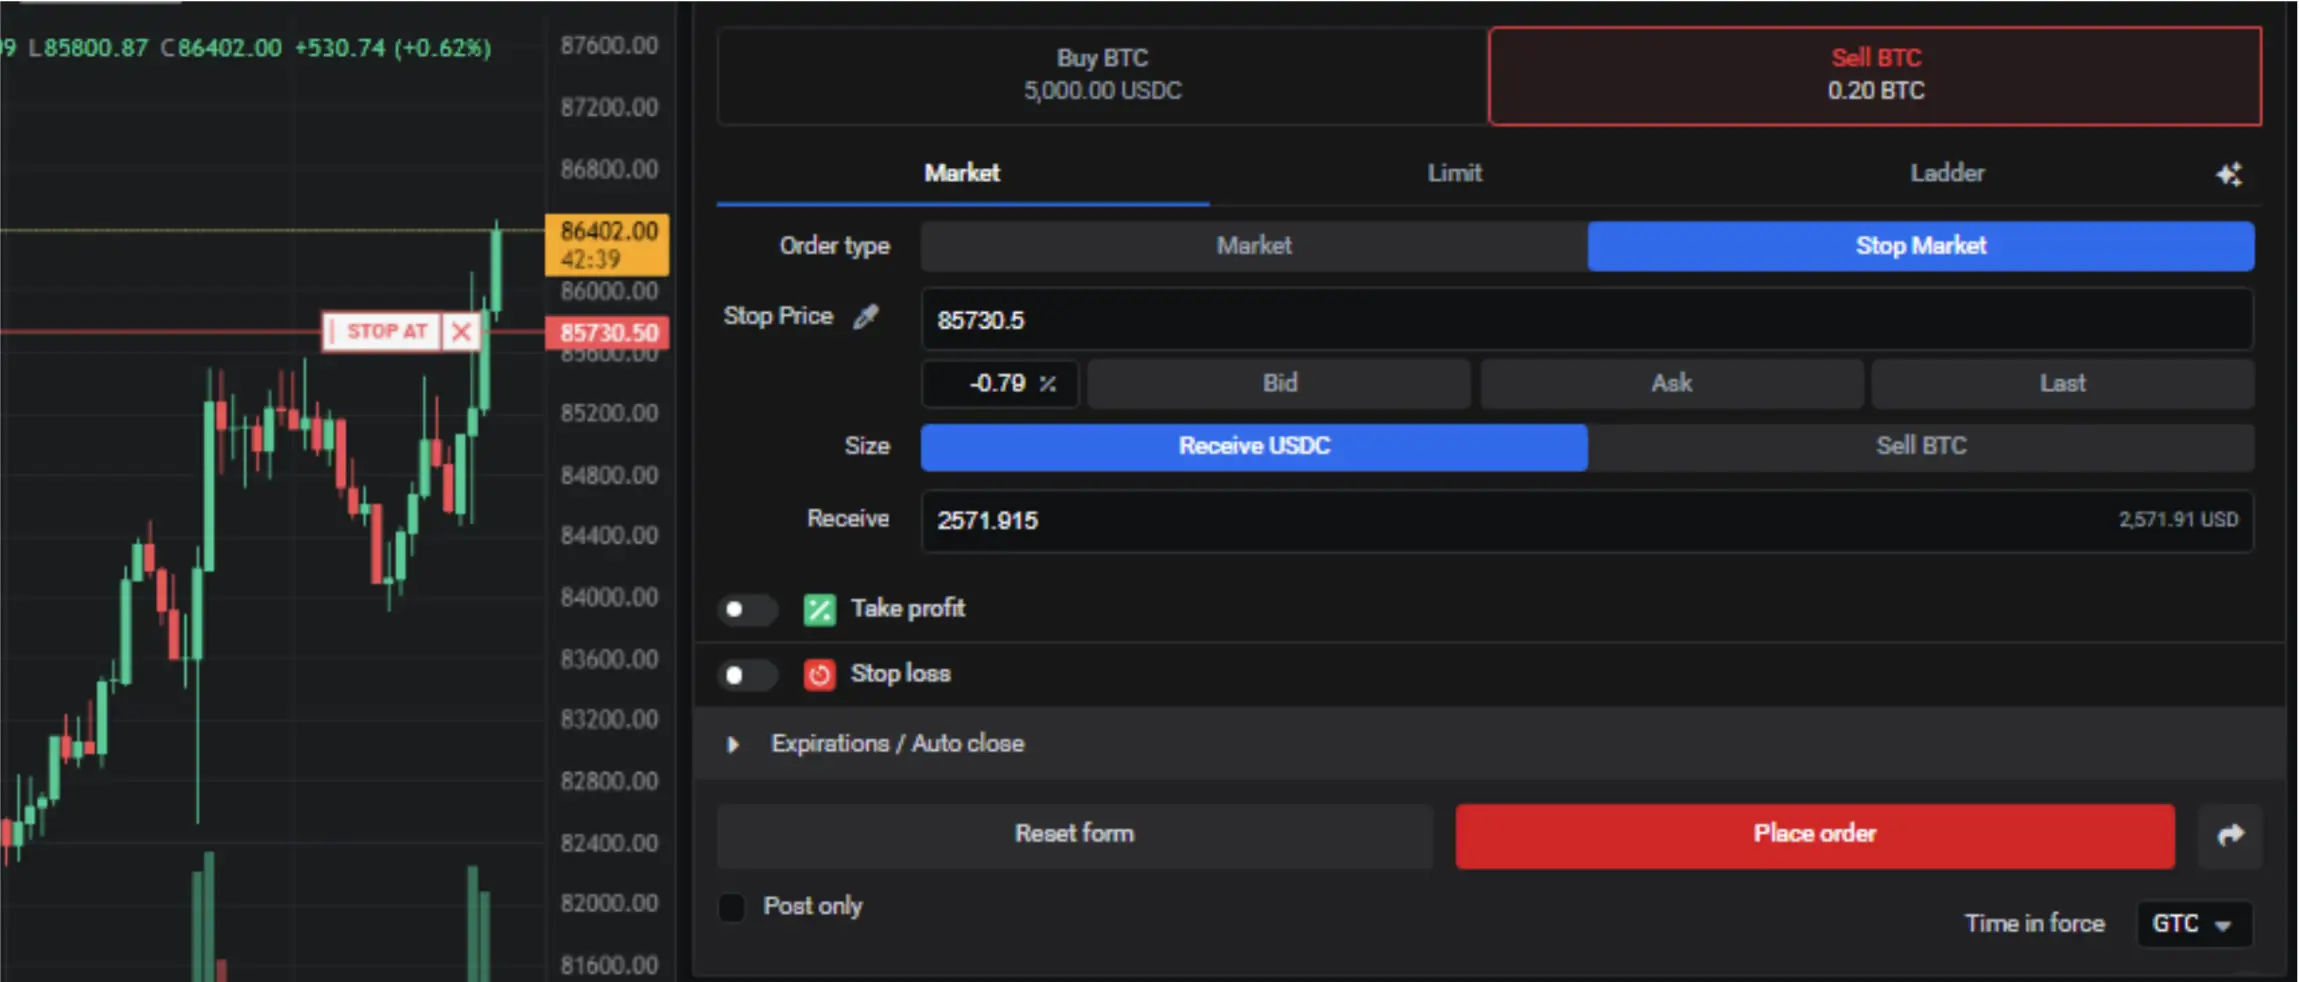Click the share arrow icon beside Place order
The image size is (2299, 982).
pos(2230,836)
